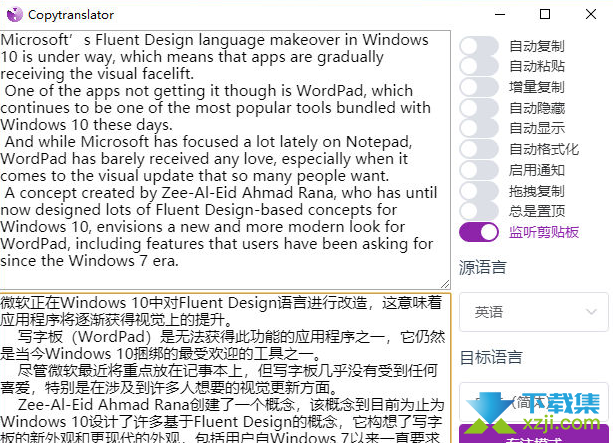Viewport: 613px width, 443px height.
Task: Open the 目标语言 dropdown showing 简体
Action: [x=534, y=402]
